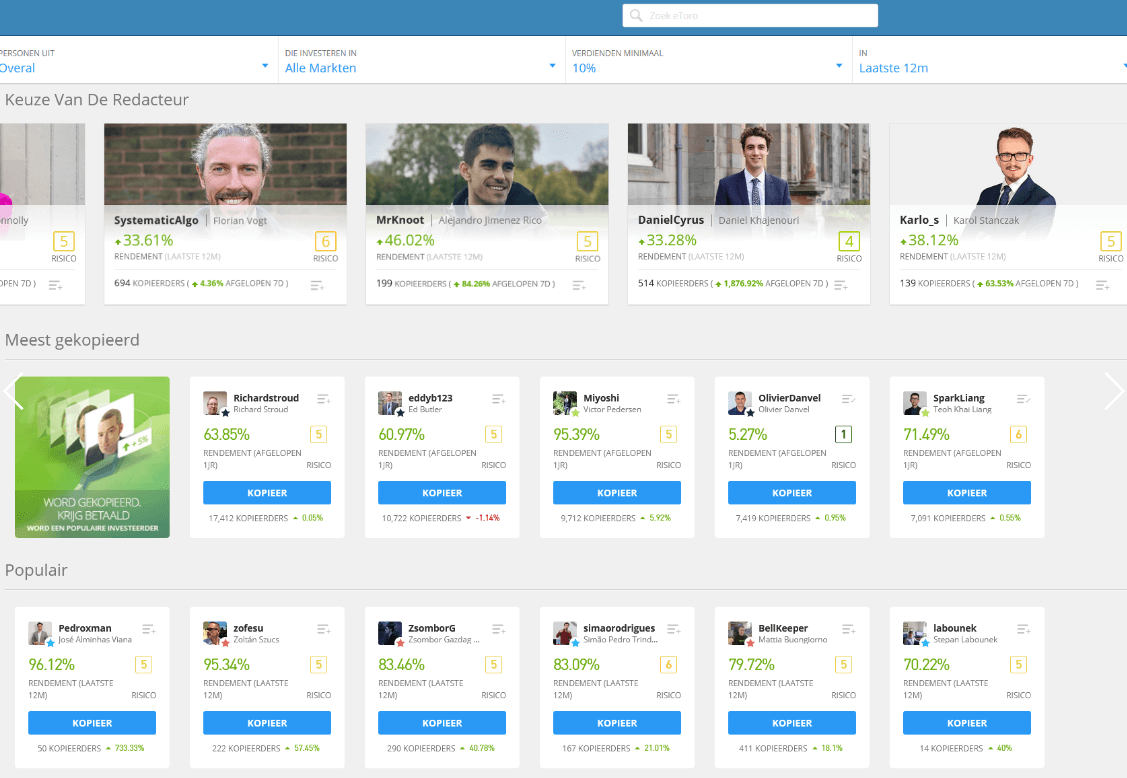
Task: Open eddyb123 avatar
Action: [390, 403]
